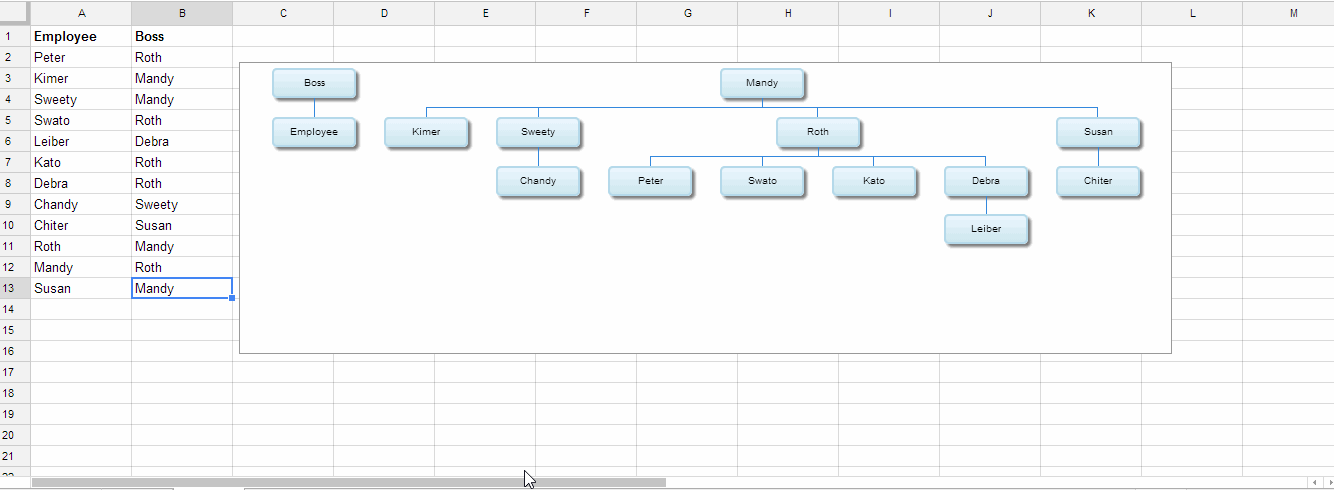Click the Peter node in org chart
The width and height of the screenshot is (1334, 490).
(650, 181)
